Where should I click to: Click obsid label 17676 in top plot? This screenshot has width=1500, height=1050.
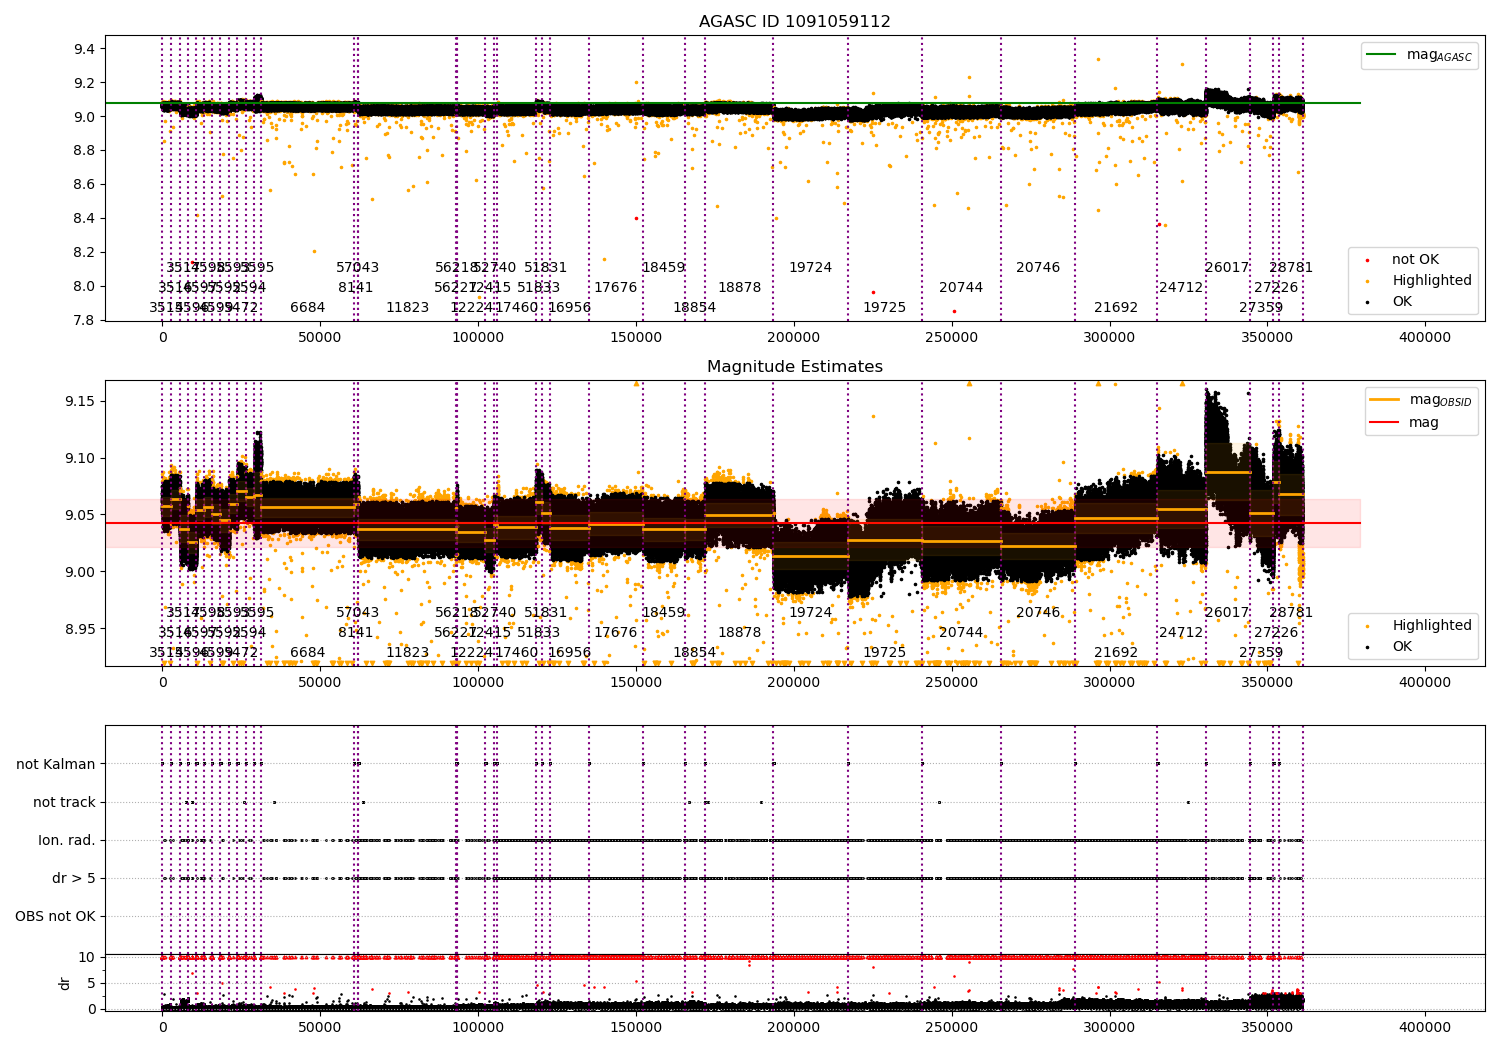(x=615, y=287)
